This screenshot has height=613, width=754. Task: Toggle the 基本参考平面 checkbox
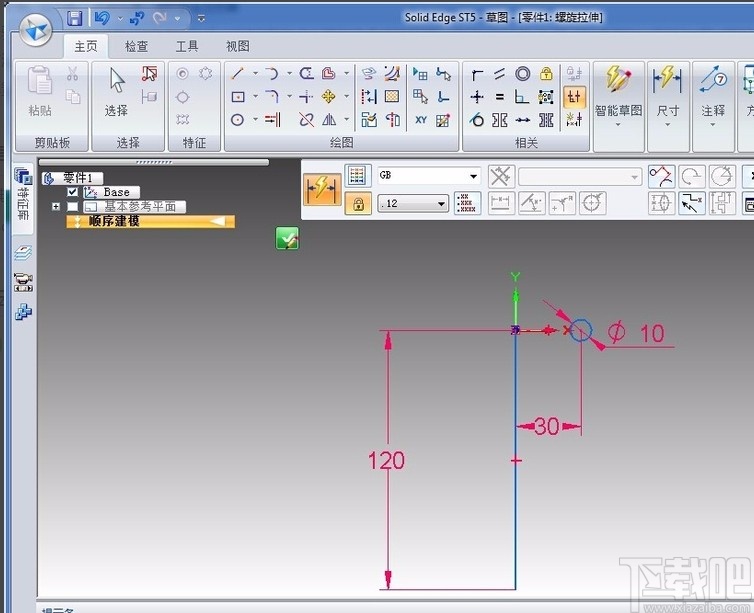[72, 206]
